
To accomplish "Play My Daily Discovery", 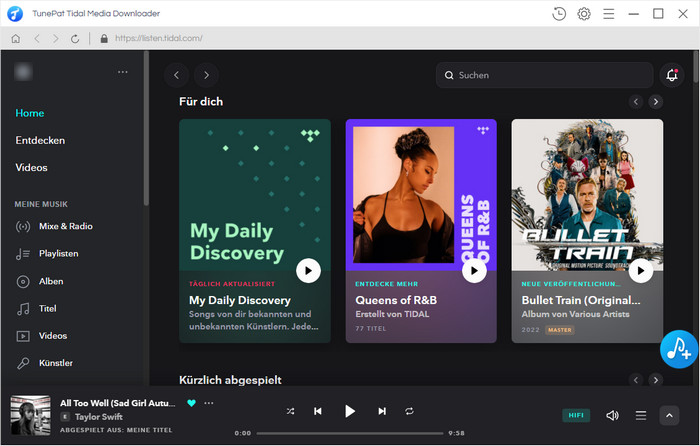I will (x=308, y=271).
